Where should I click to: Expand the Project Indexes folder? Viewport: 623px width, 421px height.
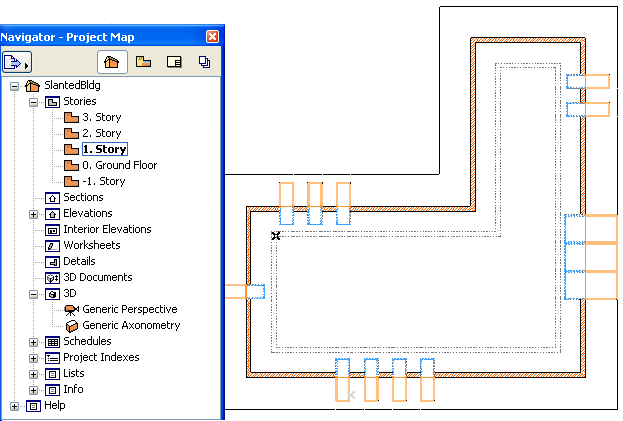33,358
